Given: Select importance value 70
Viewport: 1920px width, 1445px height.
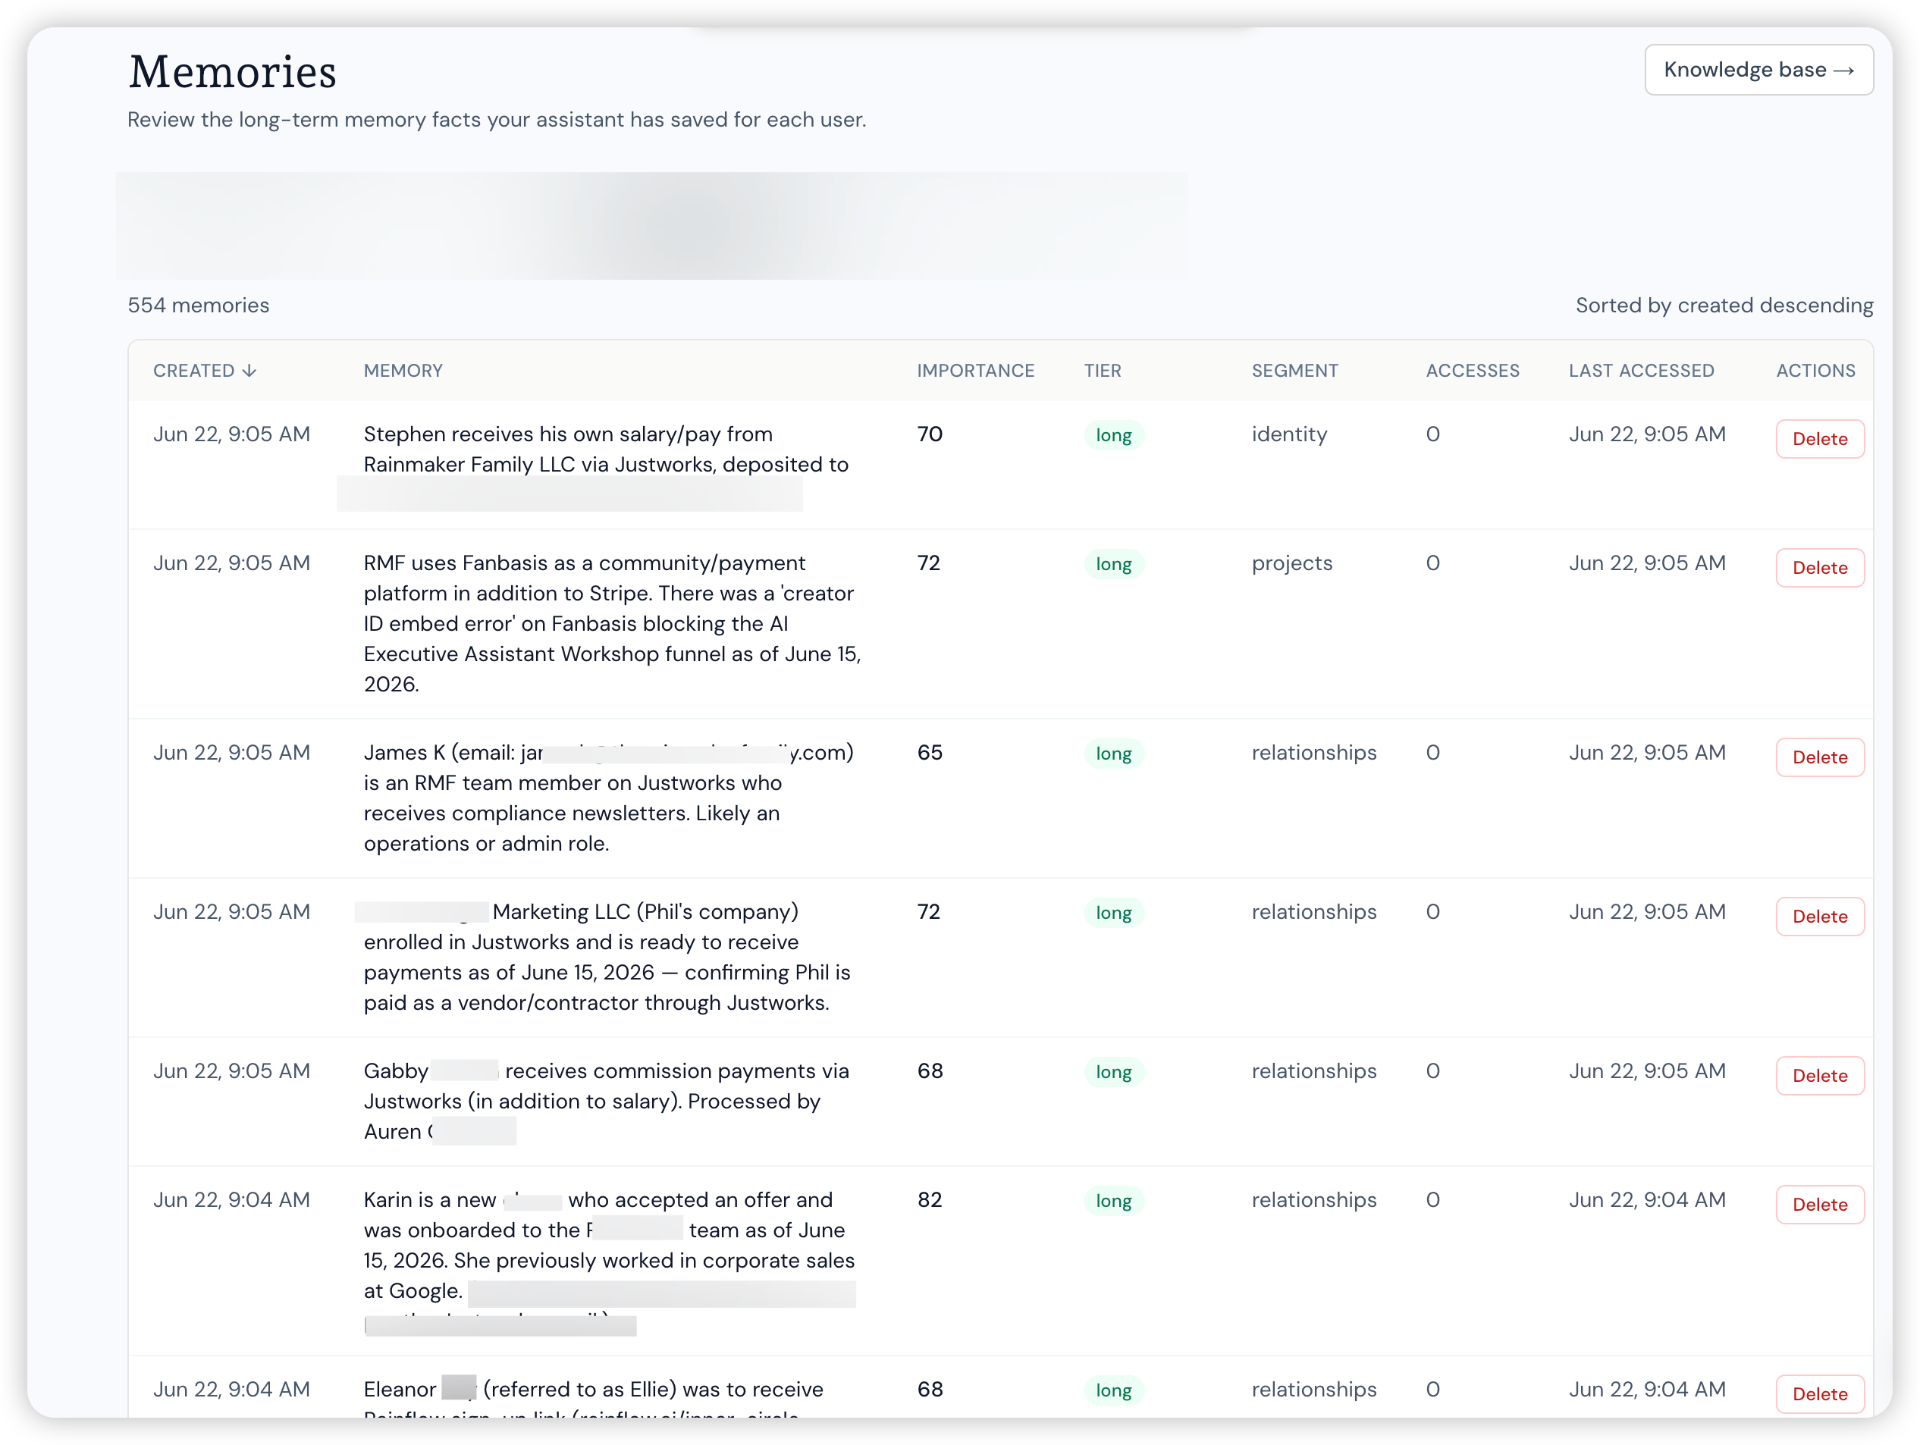Looking at the screenshot, I should [929, 434].
